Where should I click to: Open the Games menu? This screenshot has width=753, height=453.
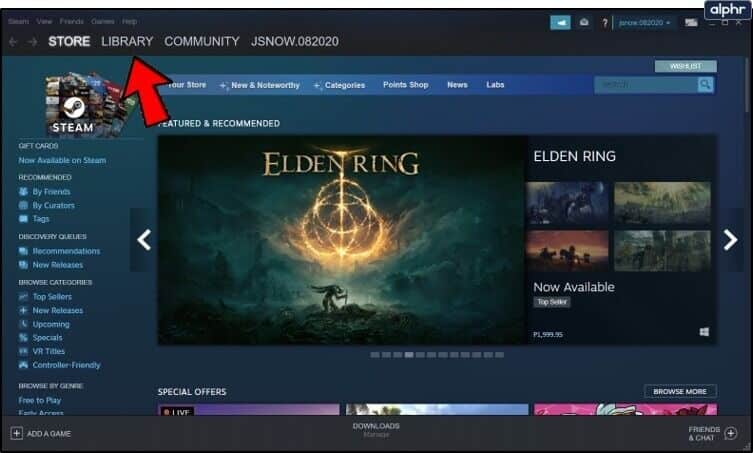pos(102,21)
